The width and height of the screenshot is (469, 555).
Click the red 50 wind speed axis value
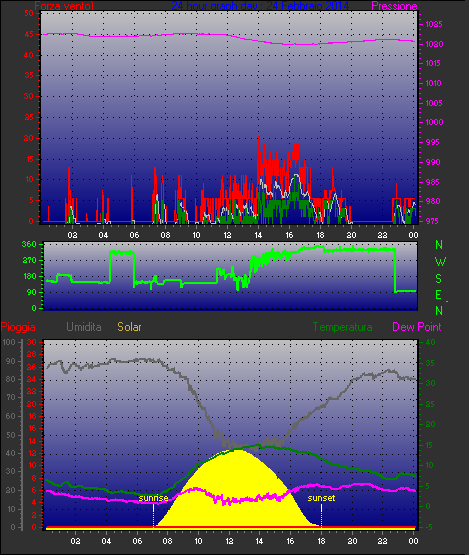pos(29,13)
